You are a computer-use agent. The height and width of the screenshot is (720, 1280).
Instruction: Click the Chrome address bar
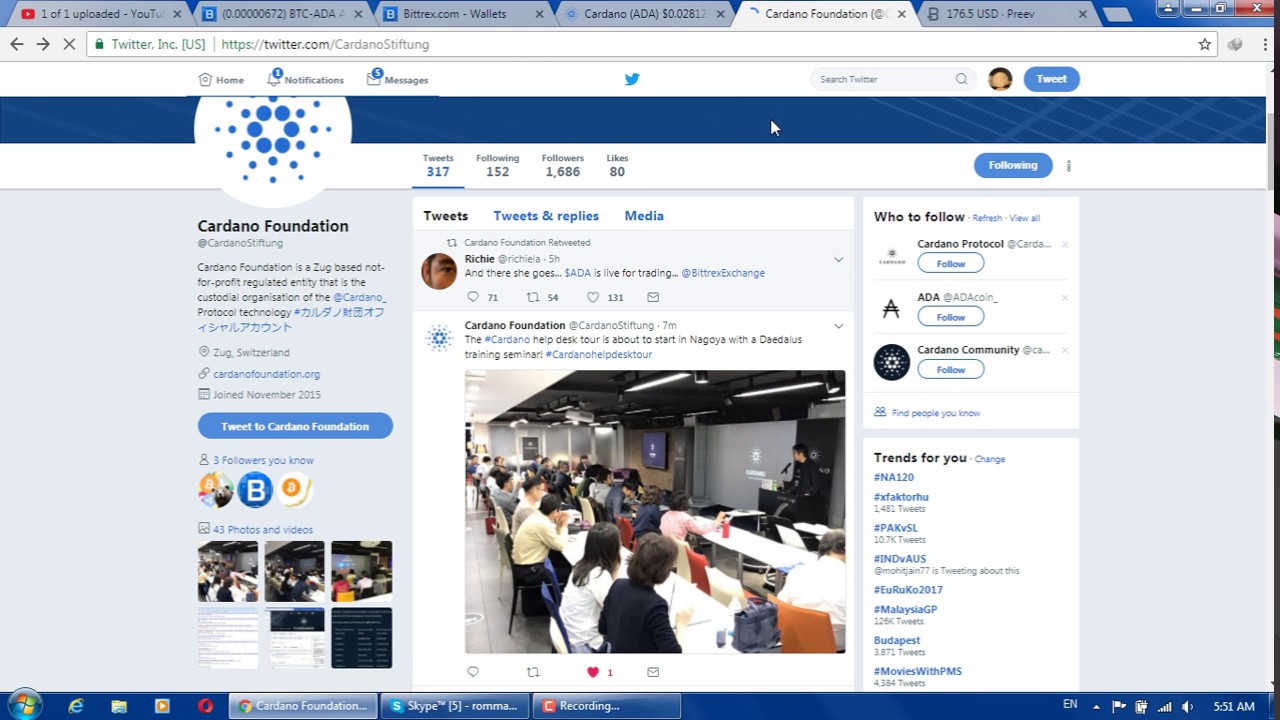point(650,44)
